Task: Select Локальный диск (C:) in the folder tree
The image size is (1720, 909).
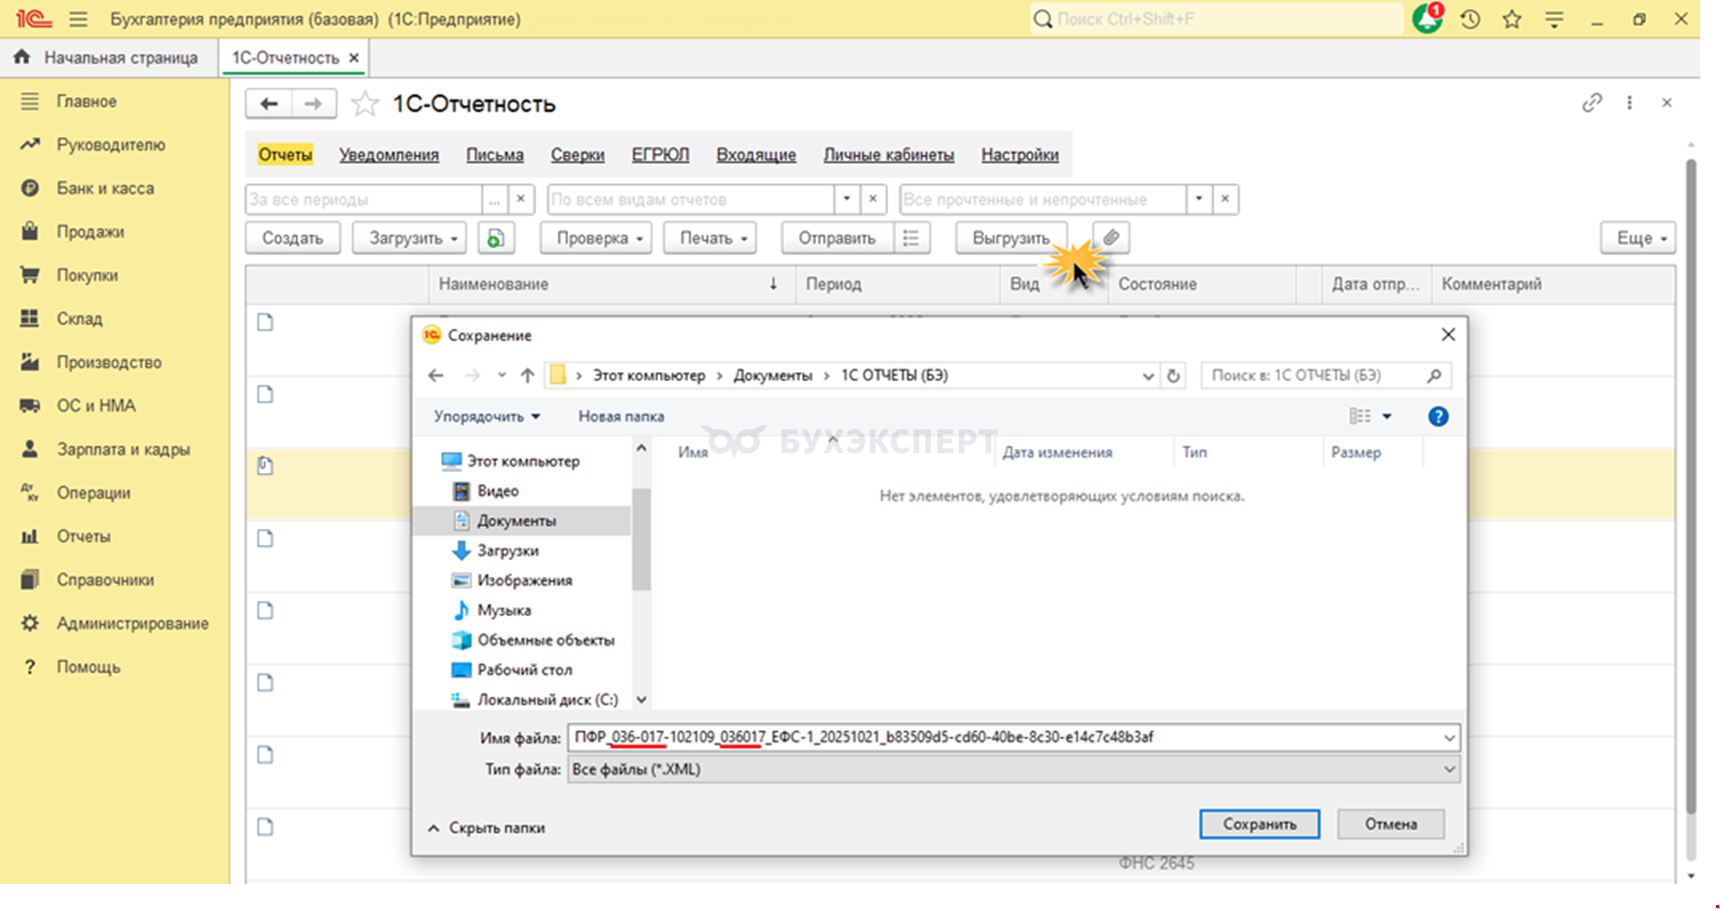Action: [547, 700]
